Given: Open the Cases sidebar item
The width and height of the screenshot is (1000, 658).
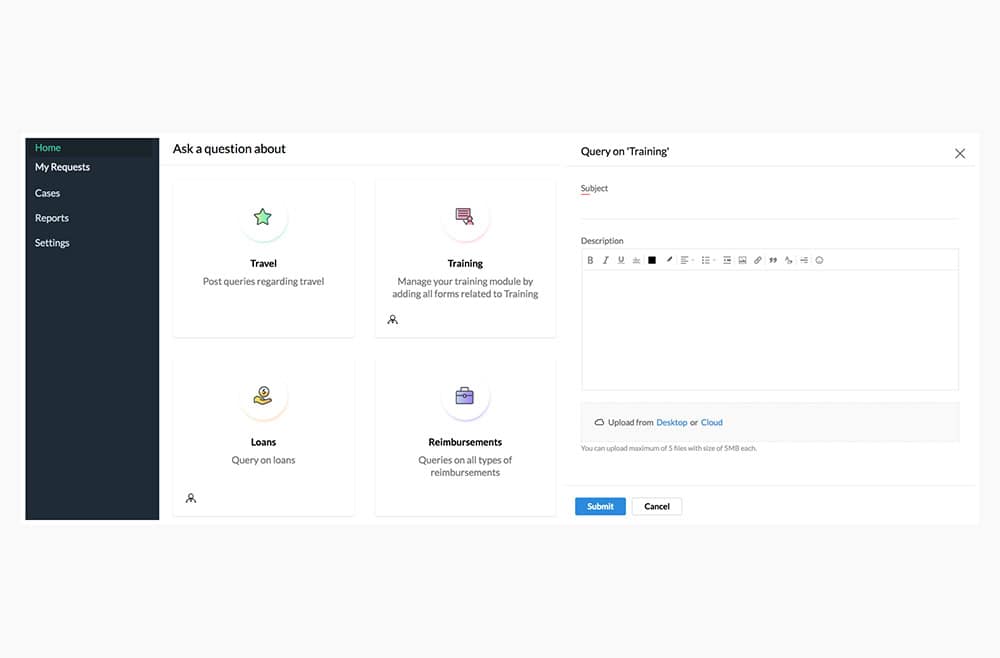Looking at the screenshot, I should click(47, 193).
